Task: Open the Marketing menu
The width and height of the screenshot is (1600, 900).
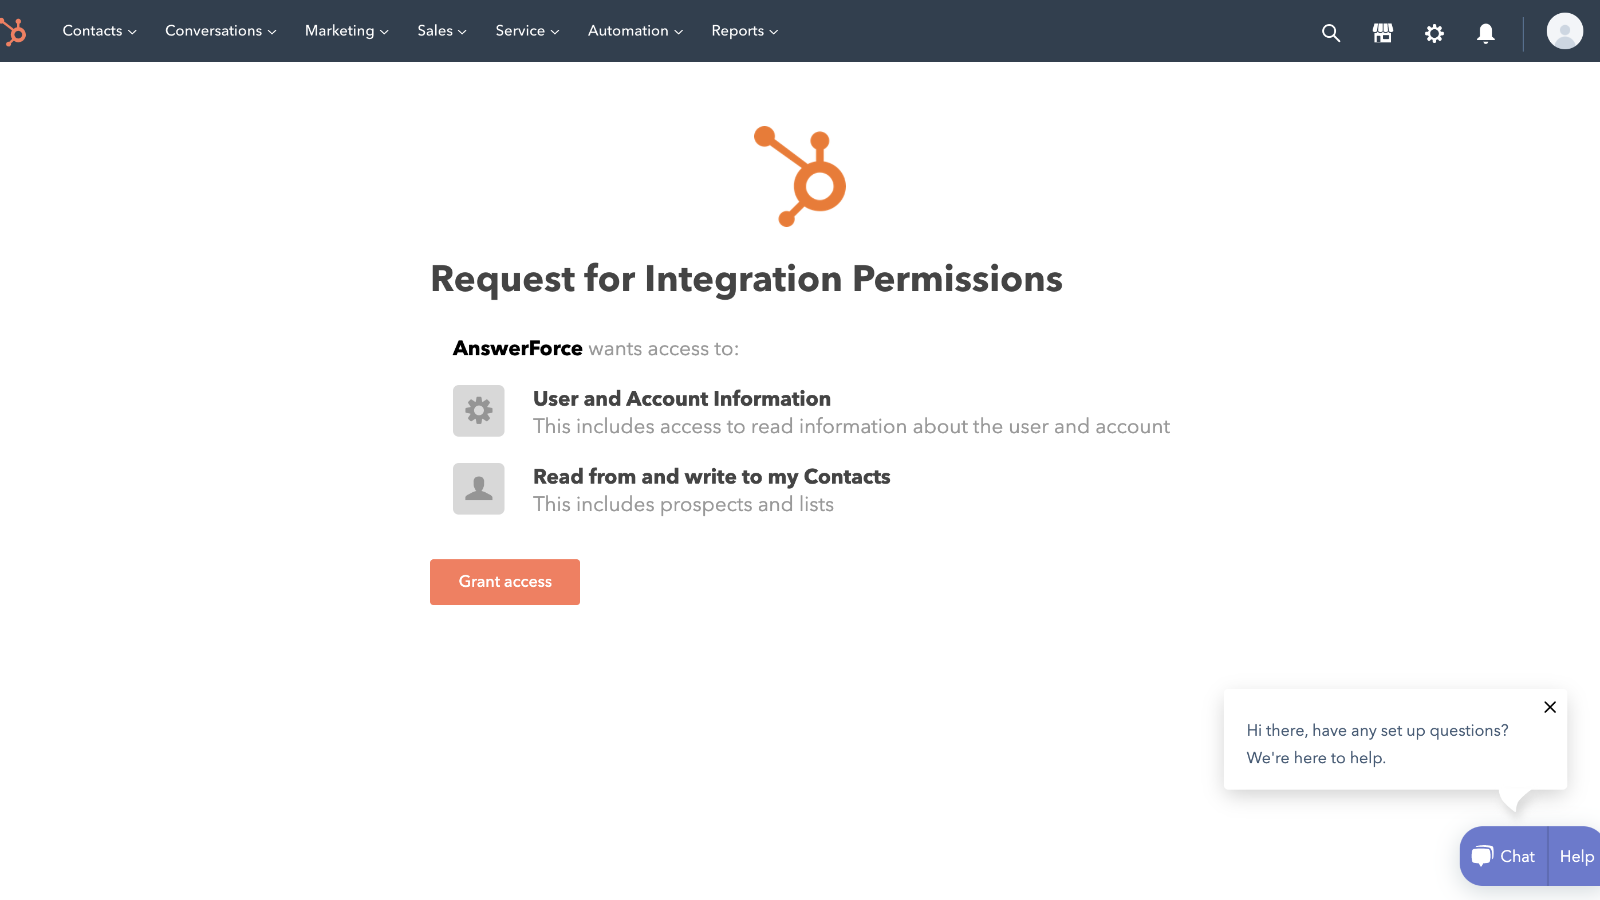Action: [345, 31]
